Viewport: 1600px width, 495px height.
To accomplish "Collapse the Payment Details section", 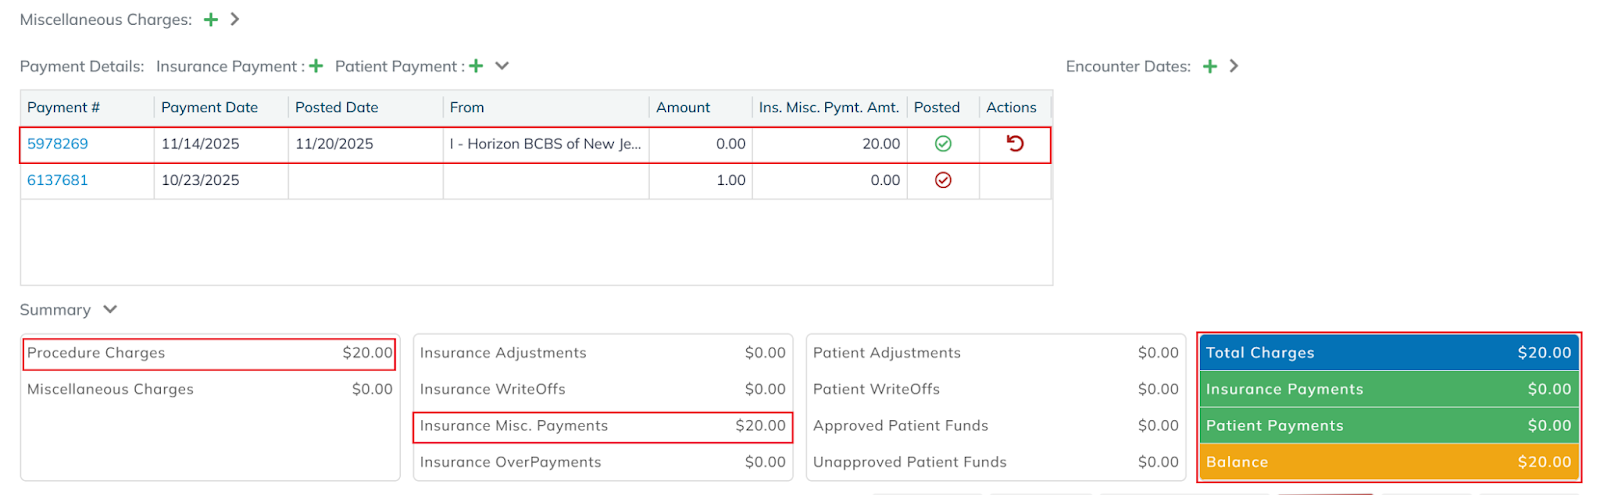I will click(x=502, y=66).
